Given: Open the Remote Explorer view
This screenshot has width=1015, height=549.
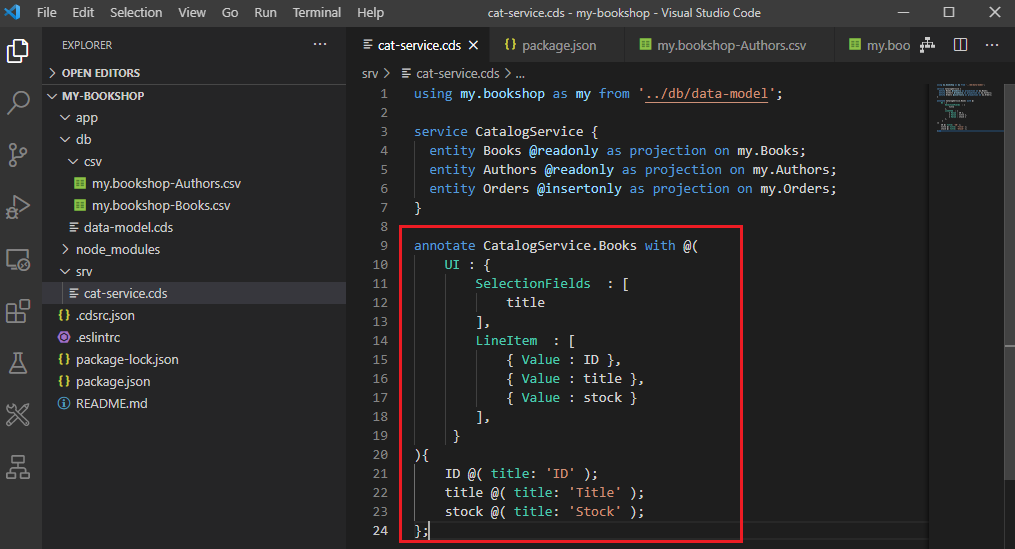Looking at the screenshot, I should point(19,260).
